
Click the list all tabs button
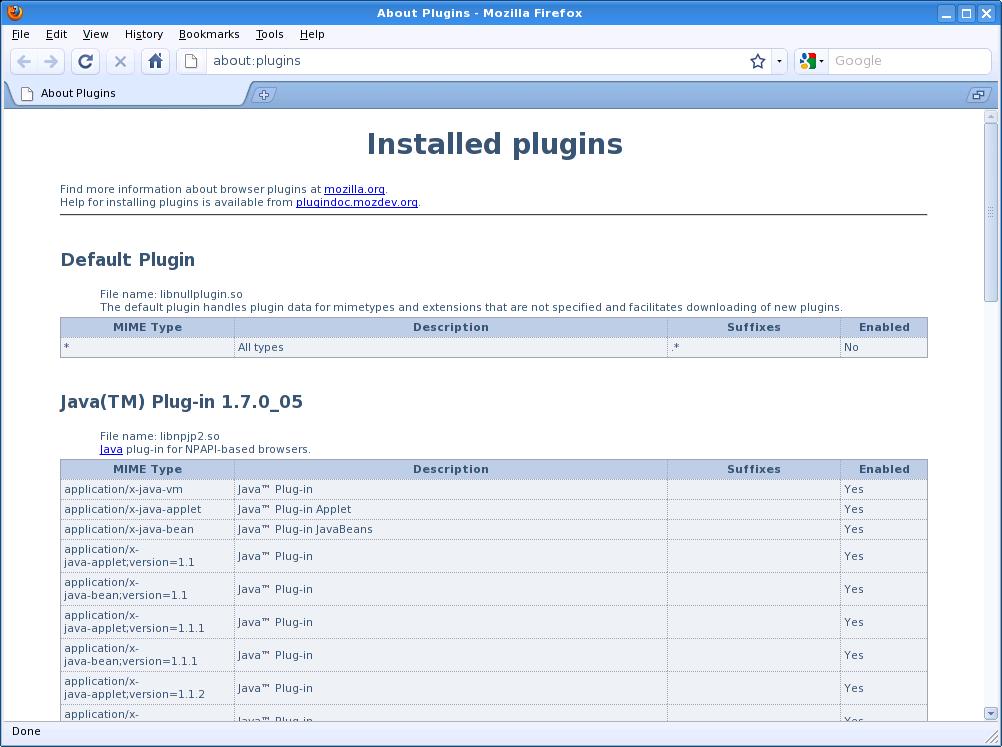(978, 95)
